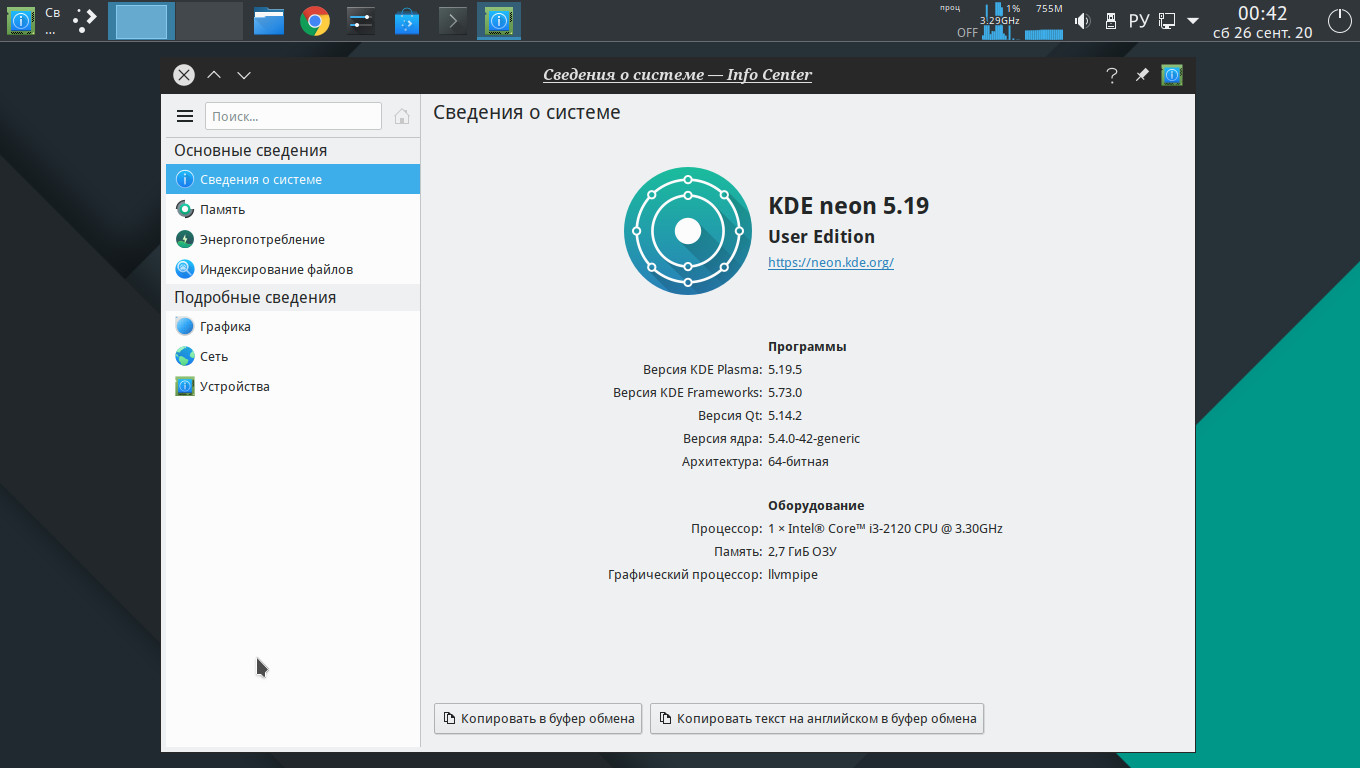Screen dimensions: 1360x768
Task: Open Discover software store bag icon
Action: click(x=407, y=21)
